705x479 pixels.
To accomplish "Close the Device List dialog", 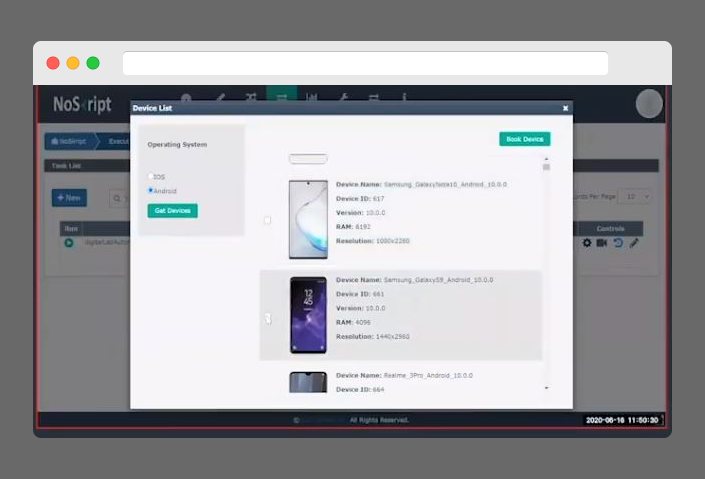I will coord(565,108).
